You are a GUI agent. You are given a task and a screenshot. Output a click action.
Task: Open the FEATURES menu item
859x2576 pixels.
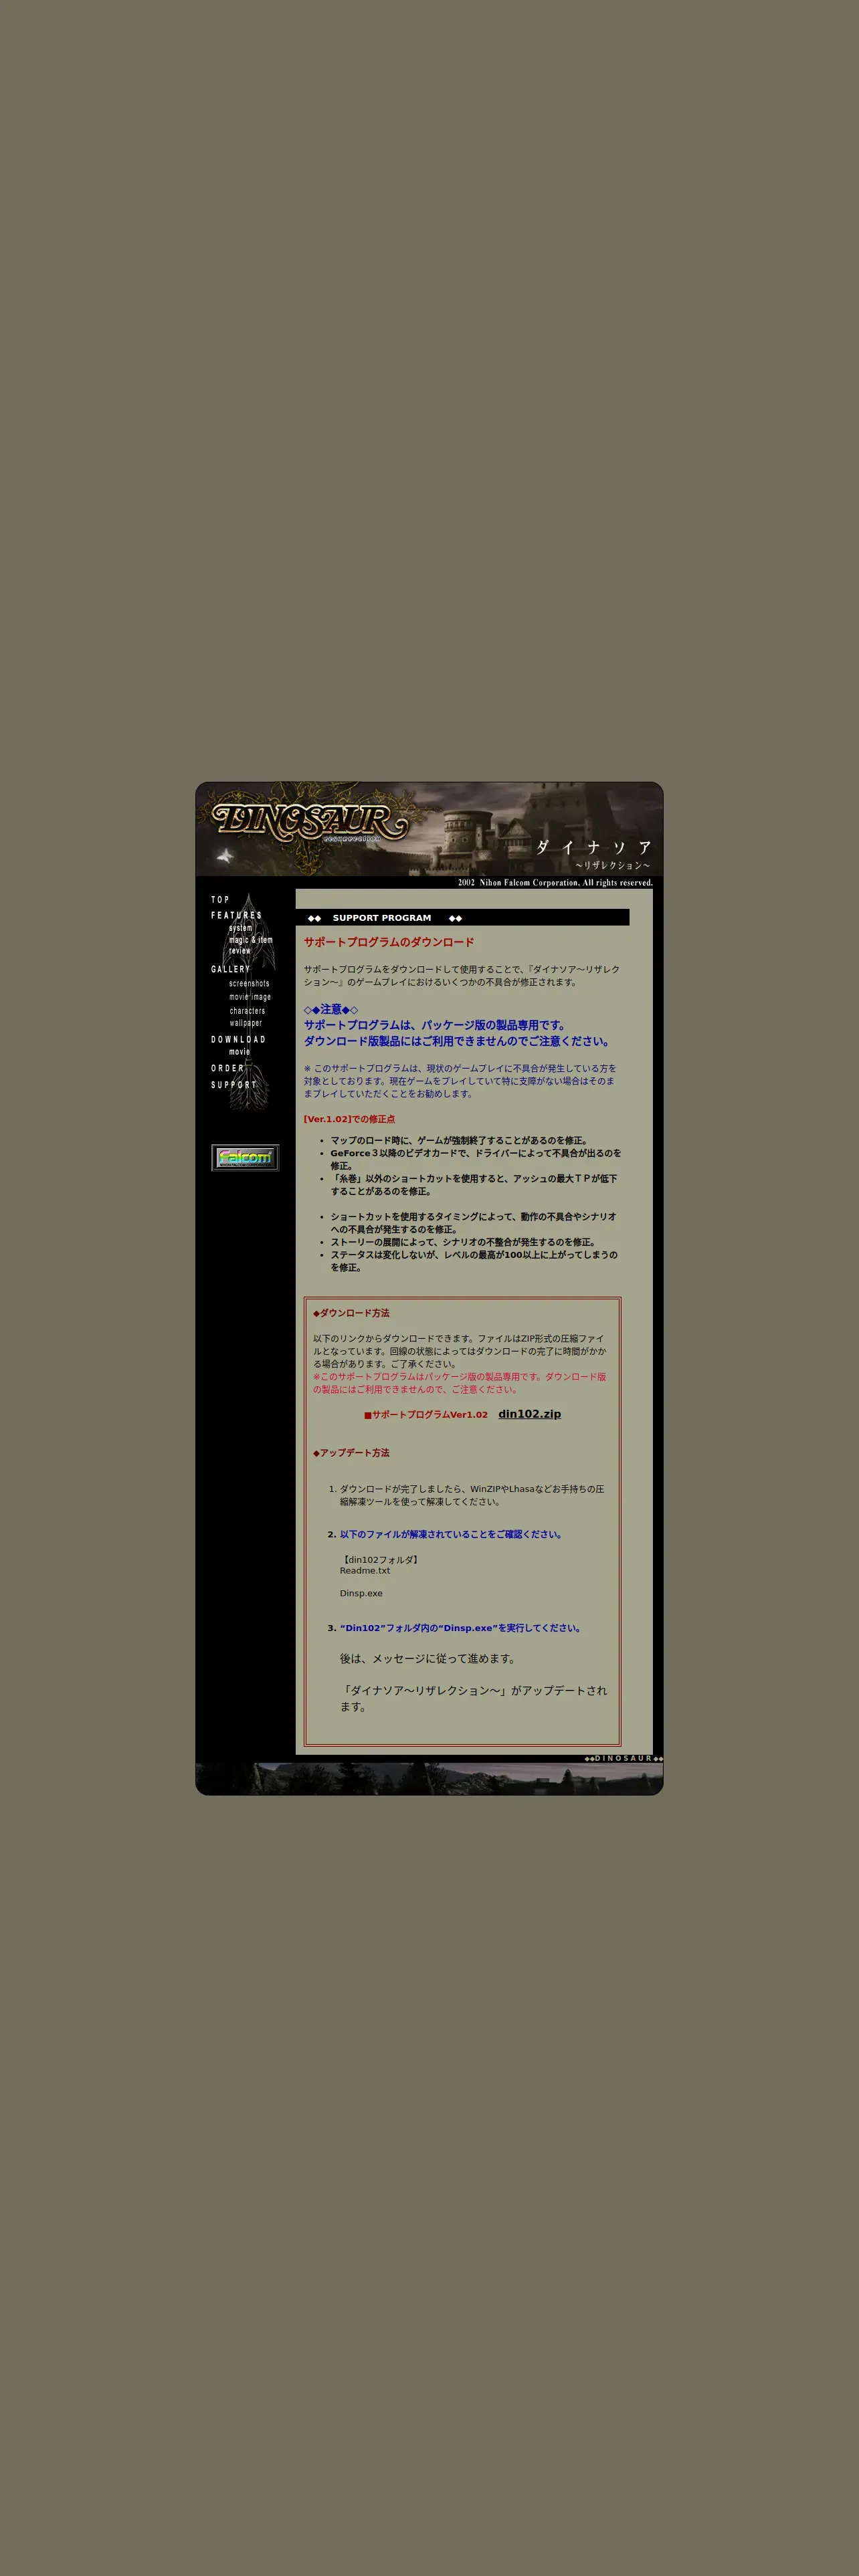pos(236,916)
